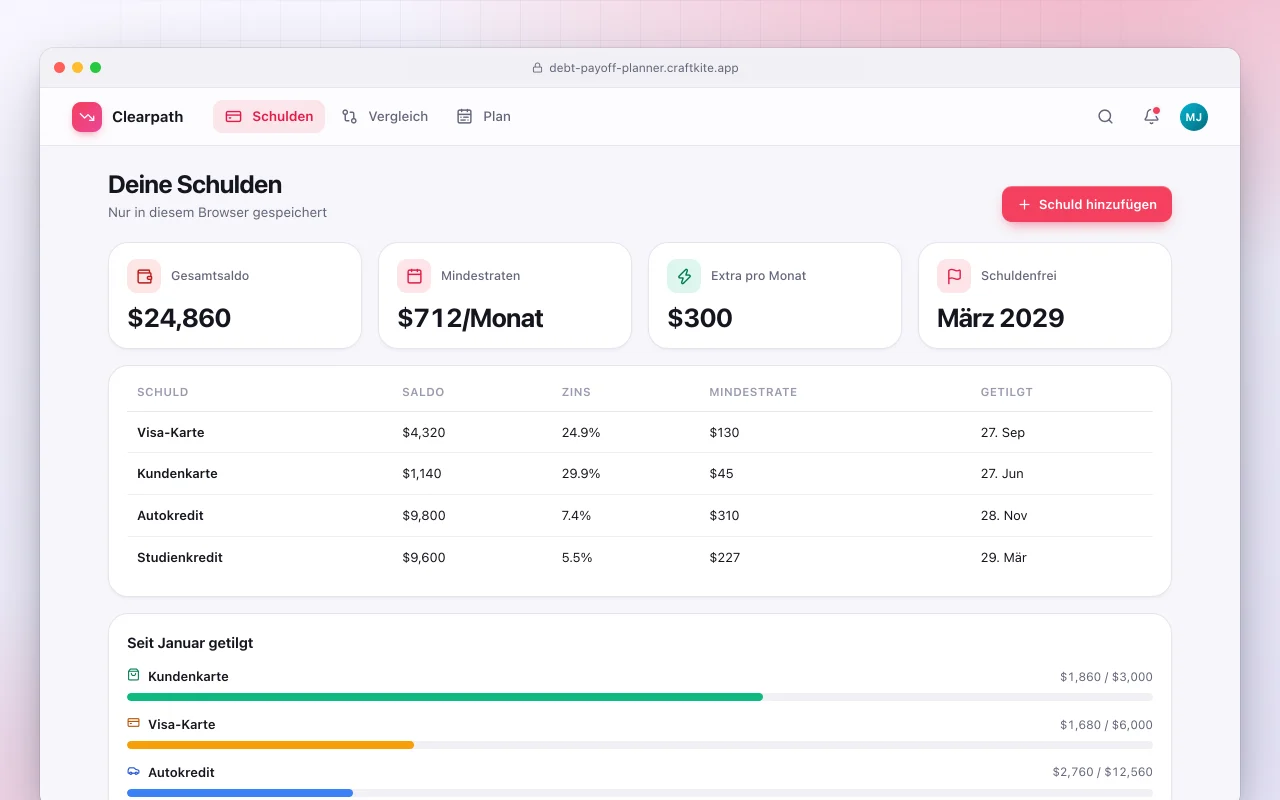1280x800 pixels.
Task: Click the wallet icon on Gesamtsaldo card
Action: point(144,276)
